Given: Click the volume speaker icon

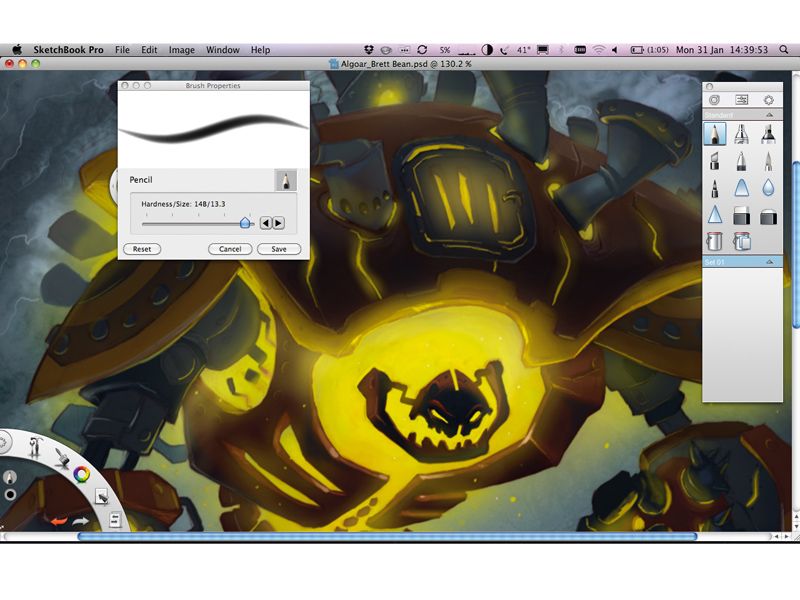Looking at the screenshot, I should coord(615,49).
